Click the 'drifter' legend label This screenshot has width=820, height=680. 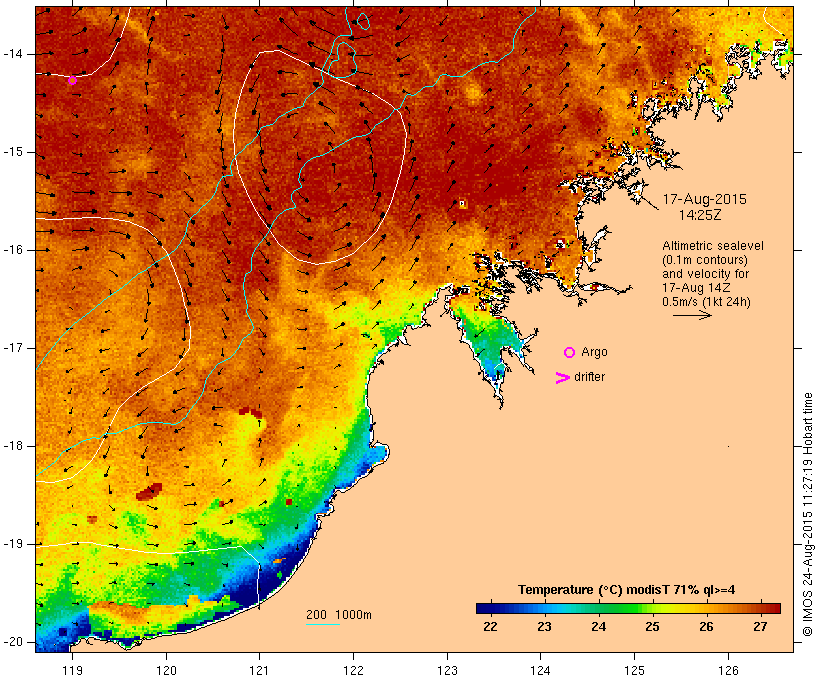589,377
